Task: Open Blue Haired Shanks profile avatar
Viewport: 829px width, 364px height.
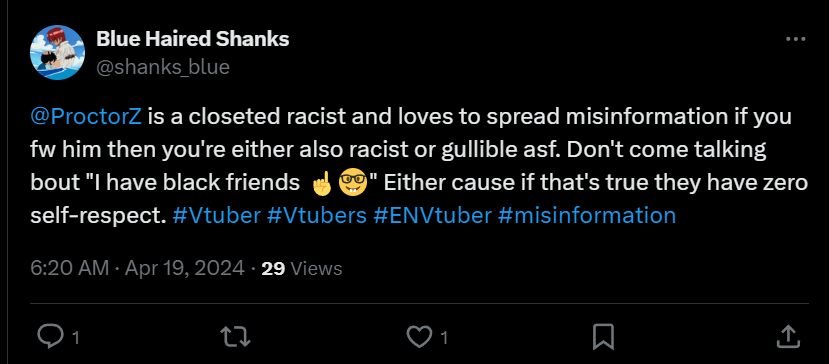Action: click(x=57, y=52)
